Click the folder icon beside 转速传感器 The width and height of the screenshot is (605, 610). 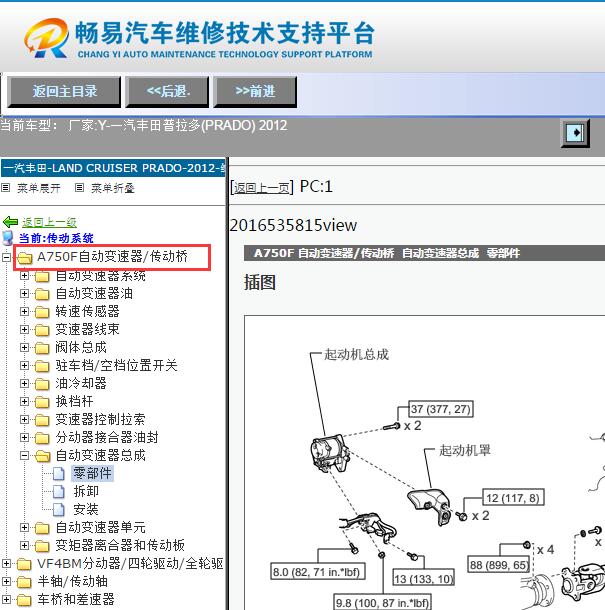(x=42, y=312)
